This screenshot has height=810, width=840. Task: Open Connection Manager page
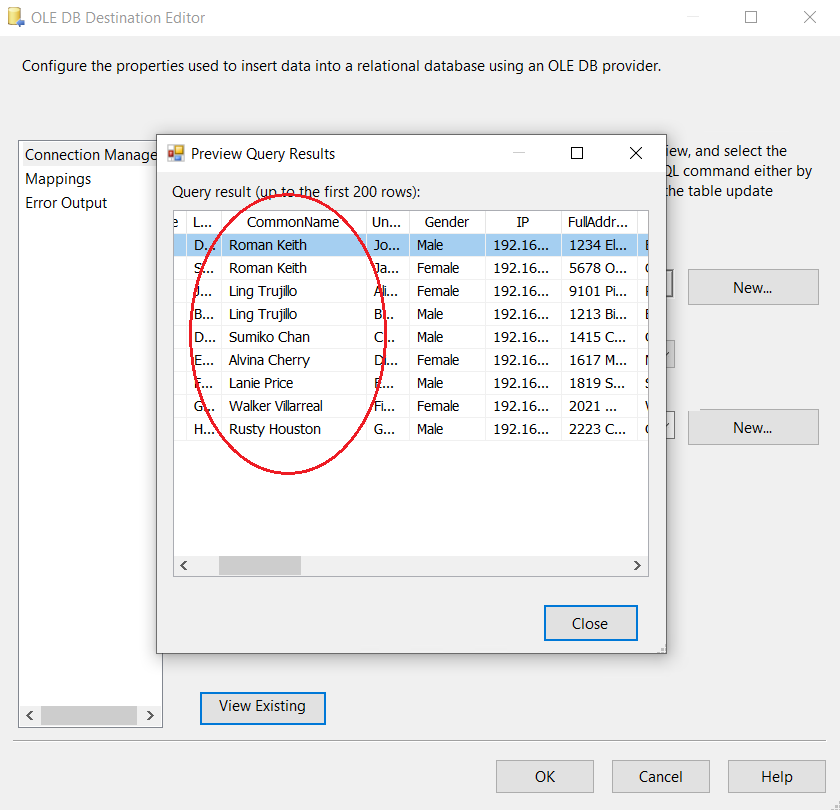(90, 155)
